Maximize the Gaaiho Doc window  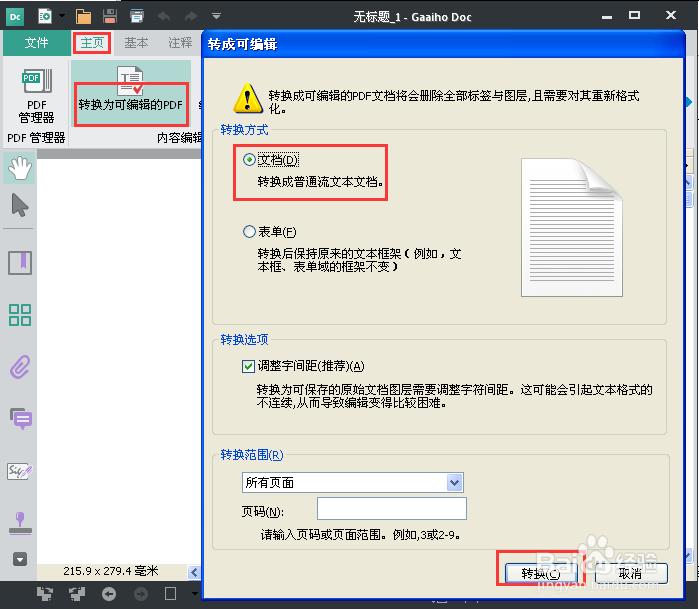pos(634,15)
